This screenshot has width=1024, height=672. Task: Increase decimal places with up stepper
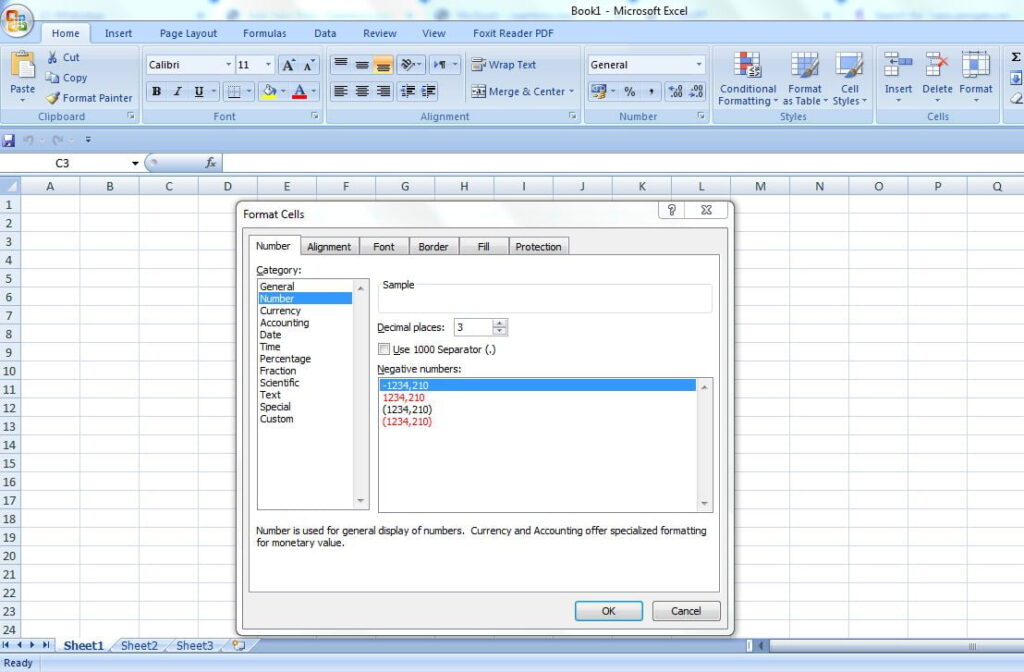pyautogui.click(x=500, y=323)
